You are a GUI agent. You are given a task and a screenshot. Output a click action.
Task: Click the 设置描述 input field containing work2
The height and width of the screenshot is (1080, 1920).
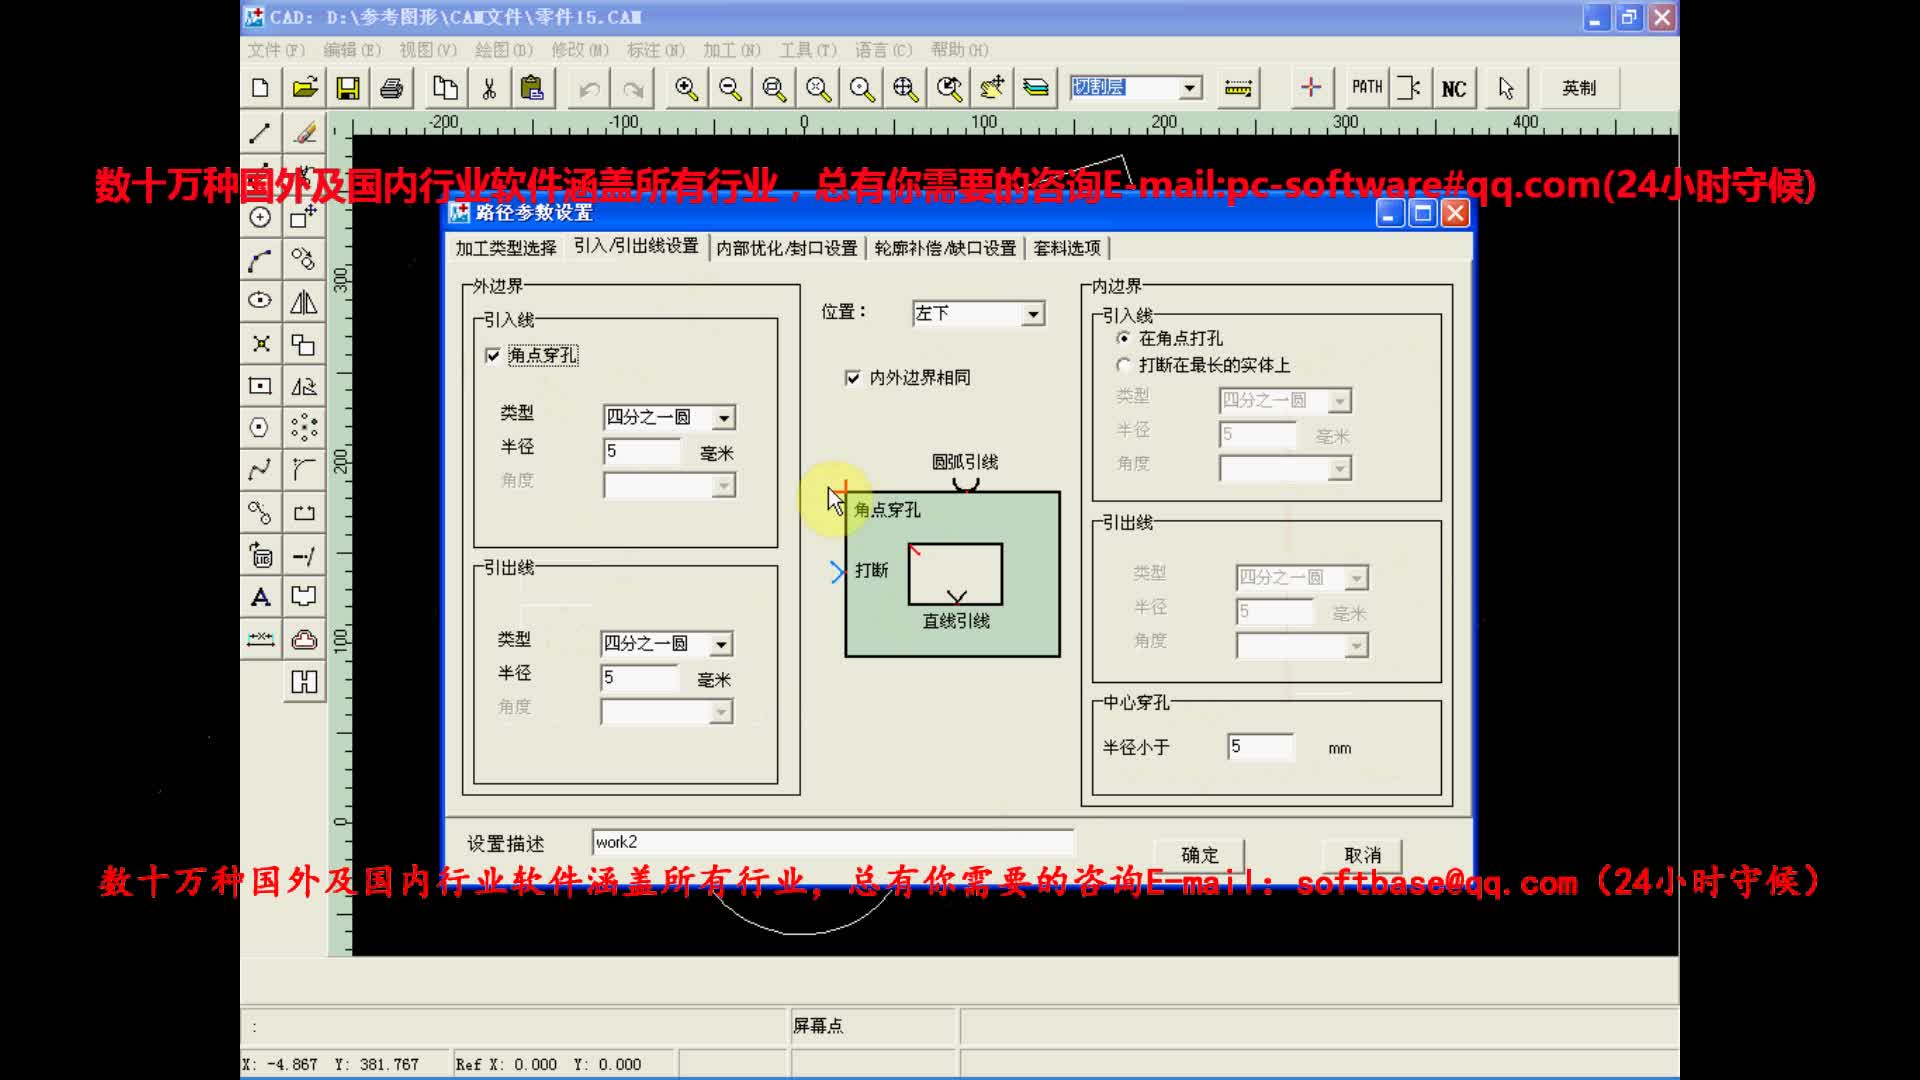click(x=832, y=842)
